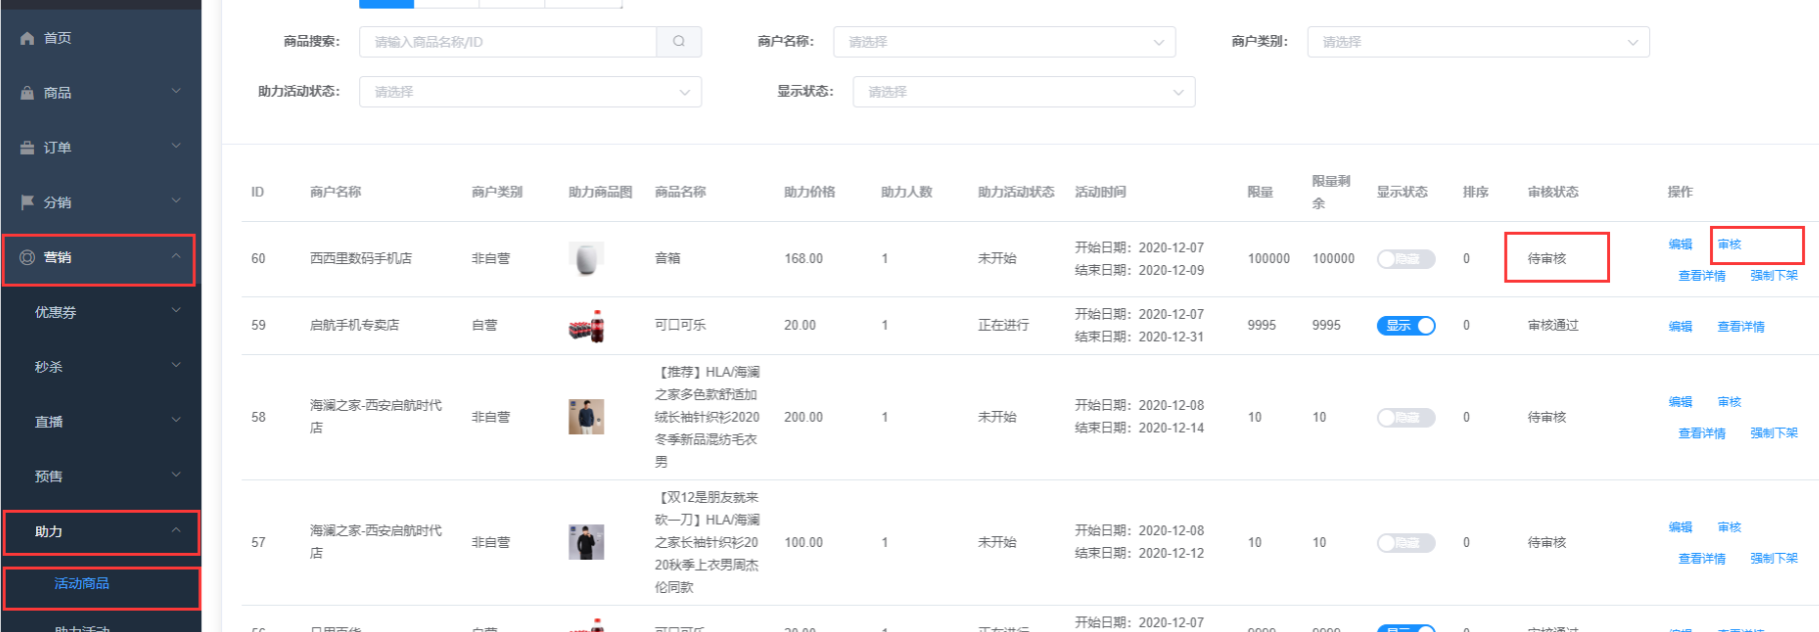The width and height of the screenshot is (1819, 632).
Task: Click 审核 for the ID 58 row
Action: click(x=1729, y=402)
